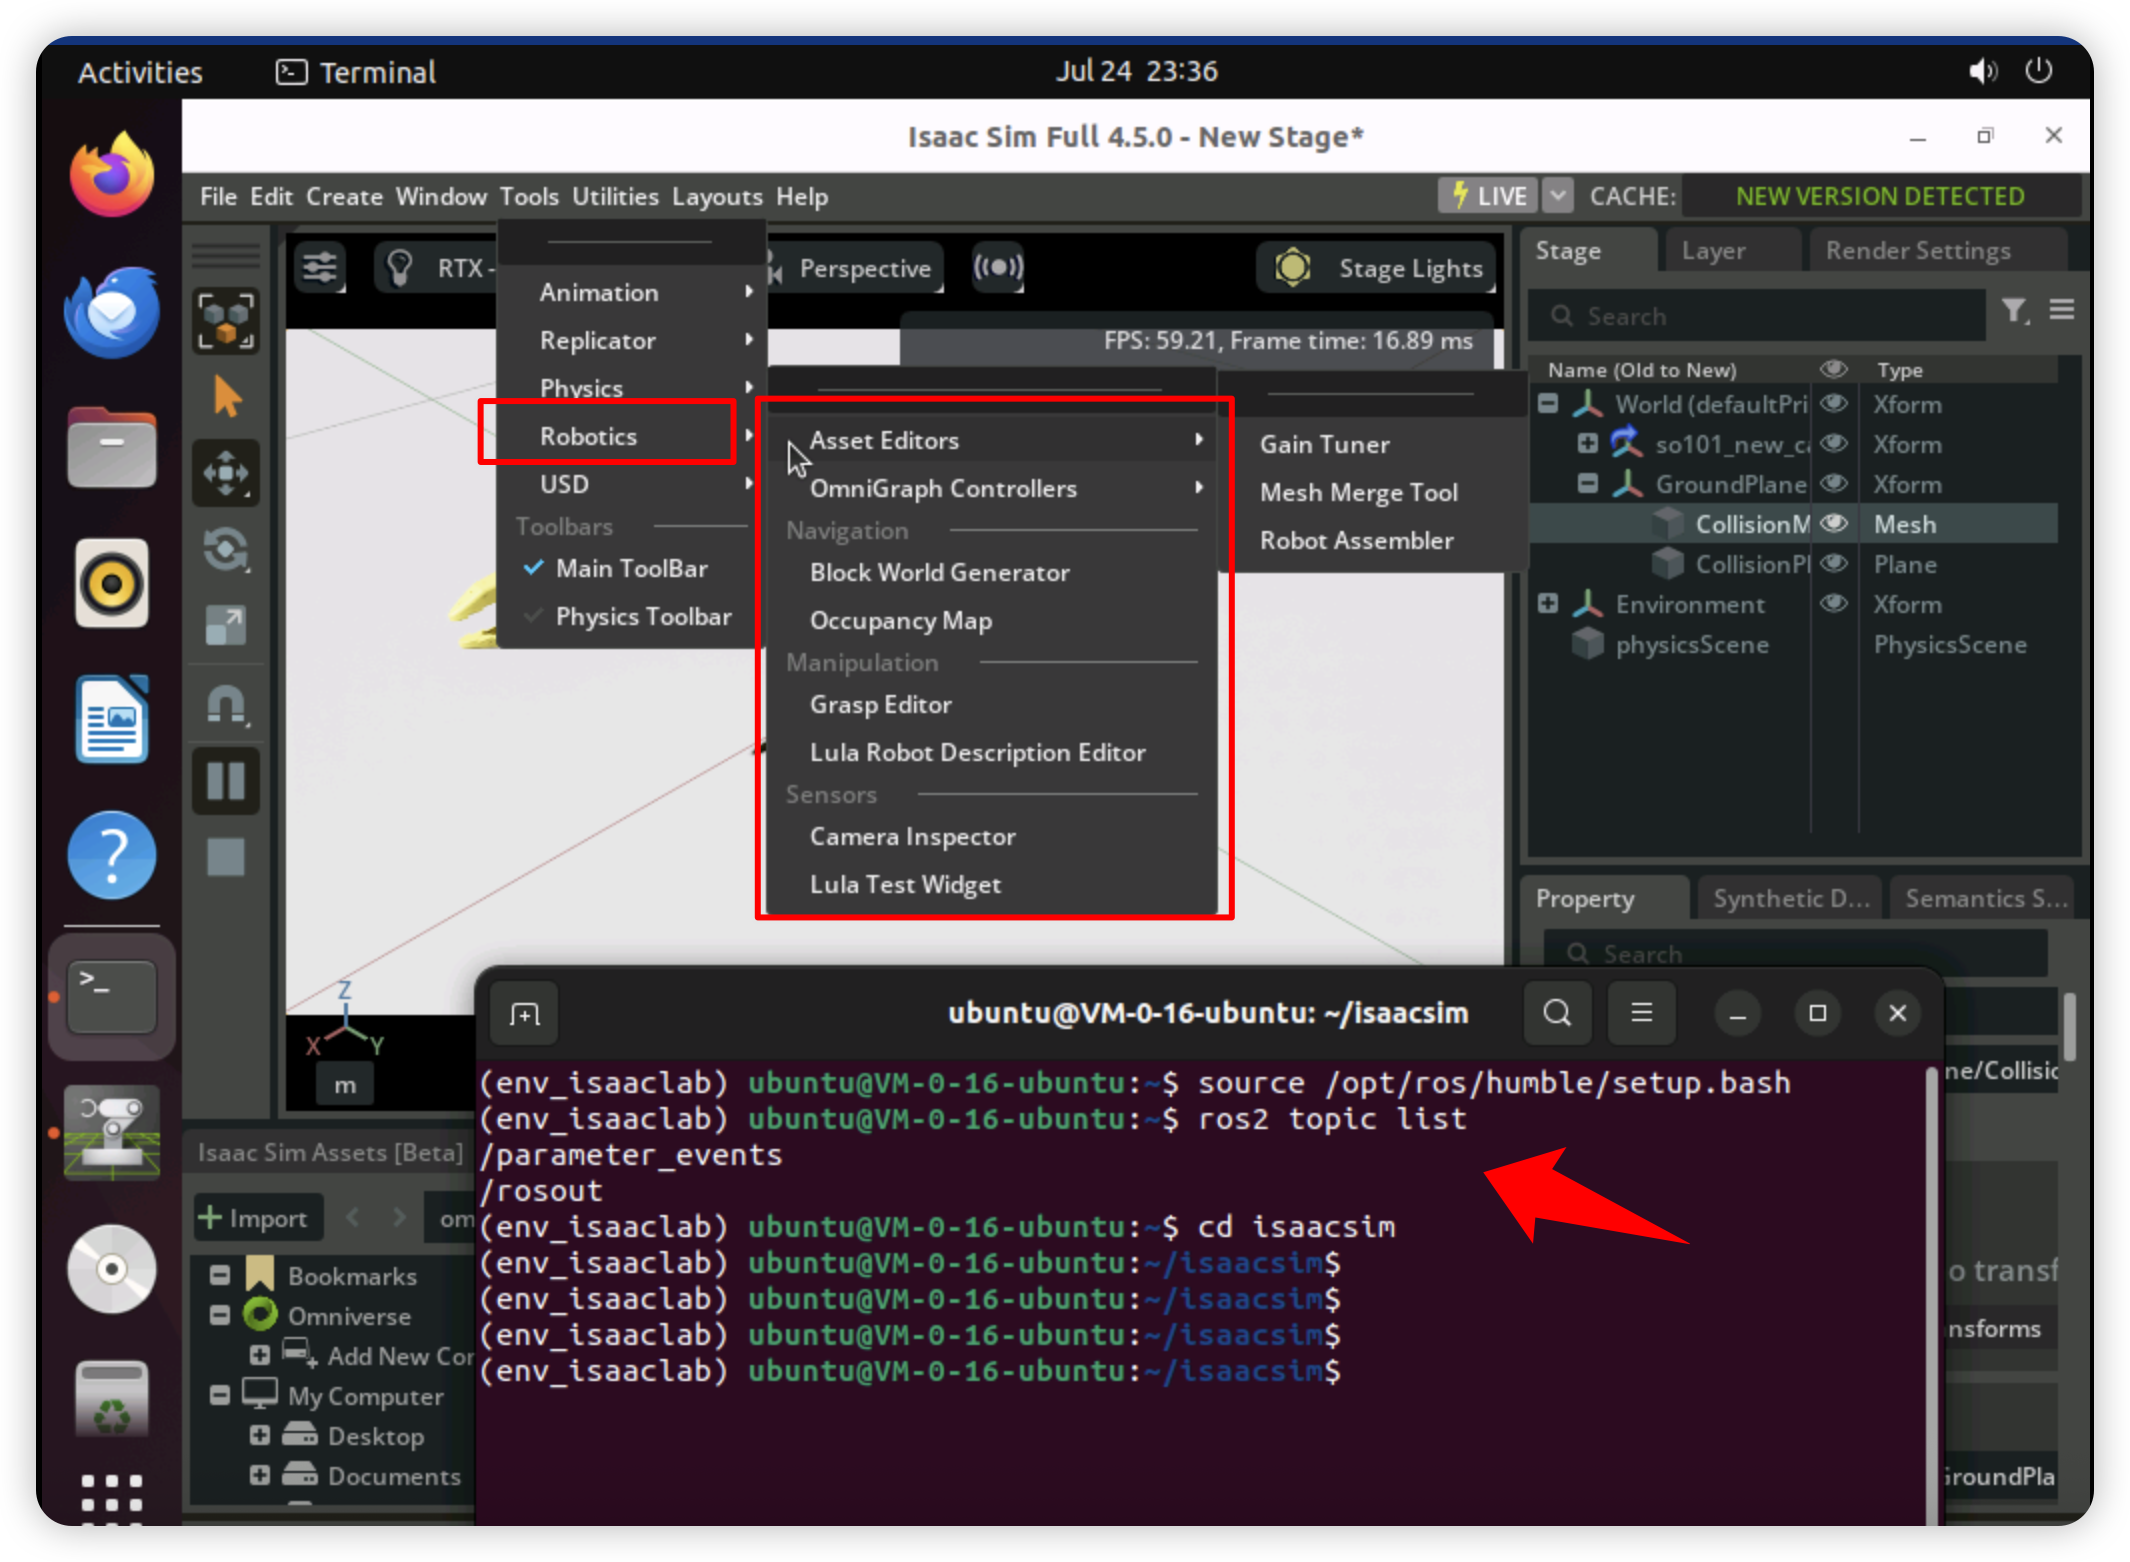This screenshot has width=2130, height=1562.
Task: Open the OmniGraph Controllers submenu
Action: coord(990,488)
